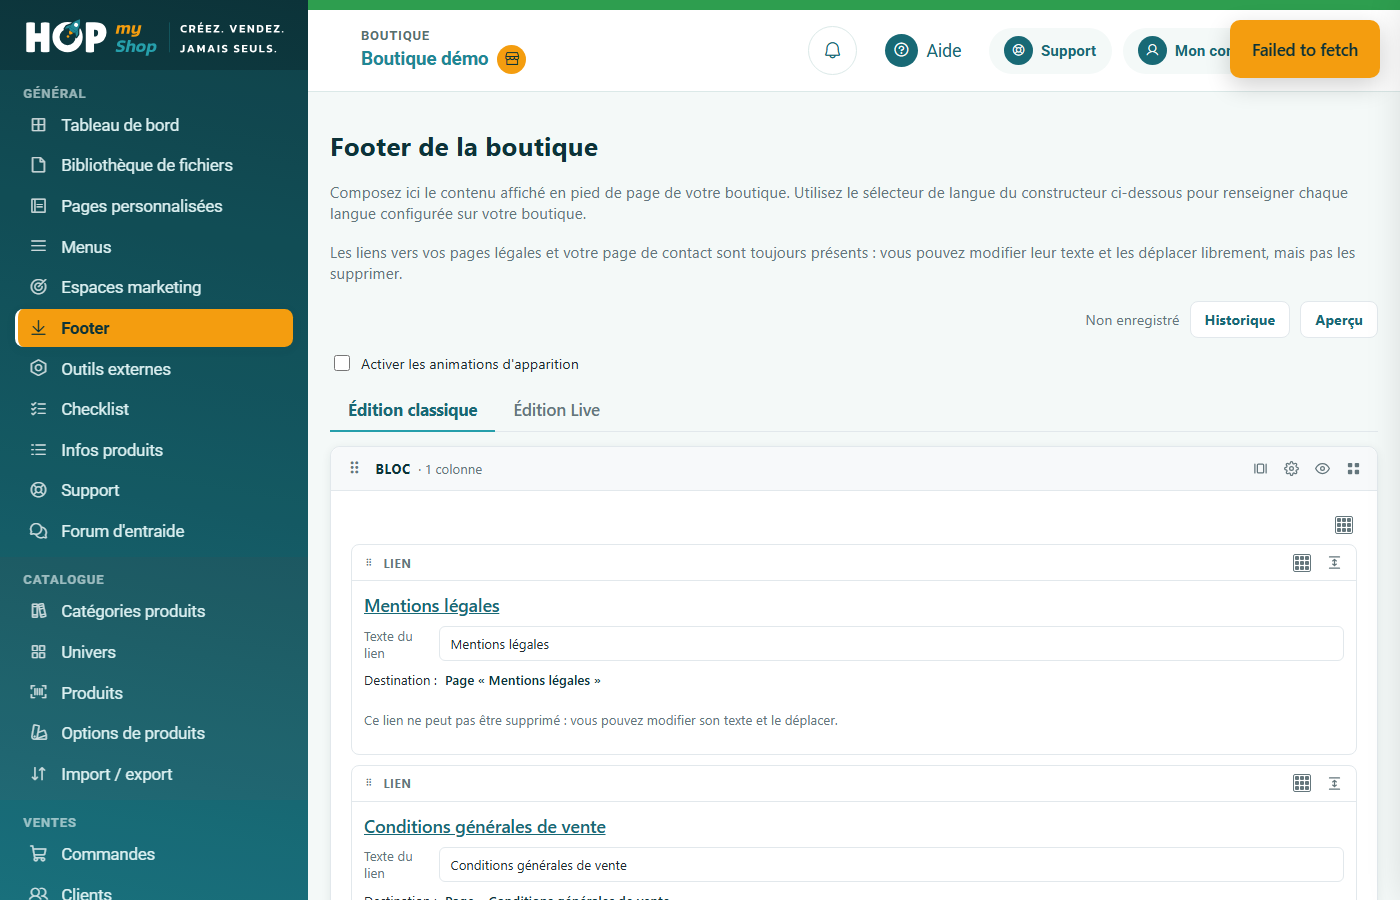Click the Import / export arrows icon

(x=39, y=774)
